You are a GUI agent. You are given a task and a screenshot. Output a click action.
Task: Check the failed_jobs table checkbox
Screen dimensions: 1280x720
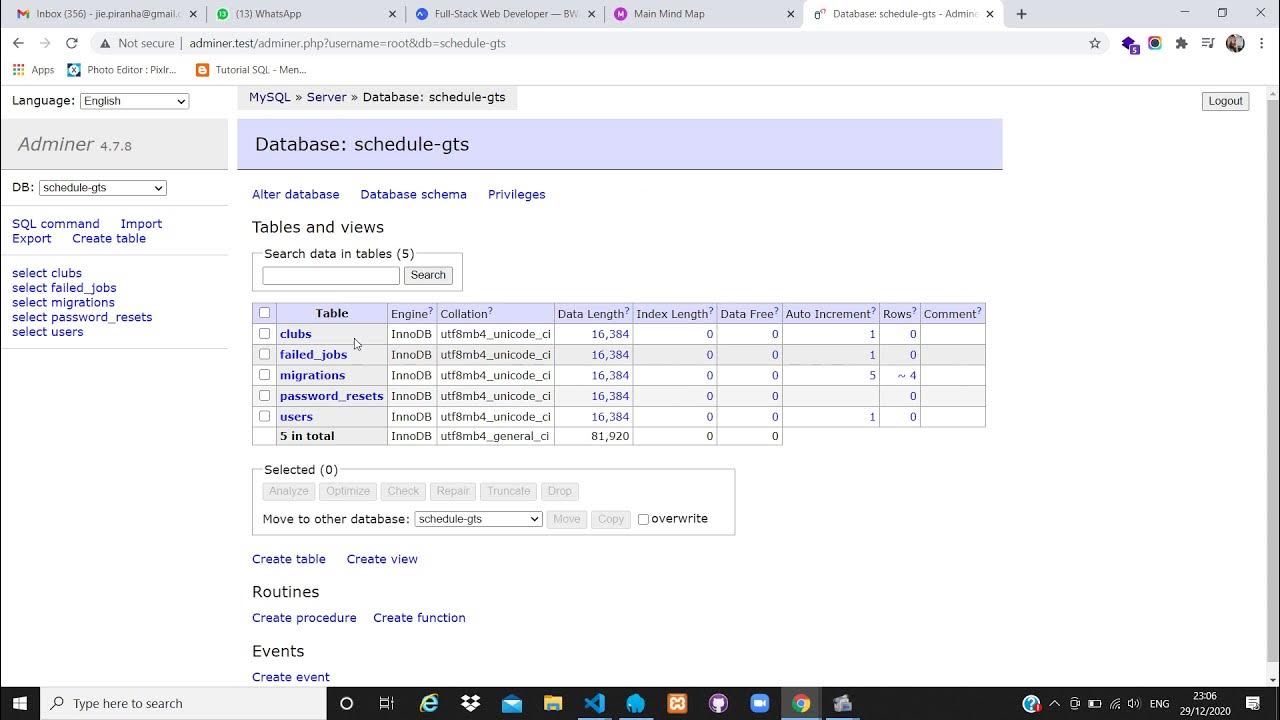264,354
